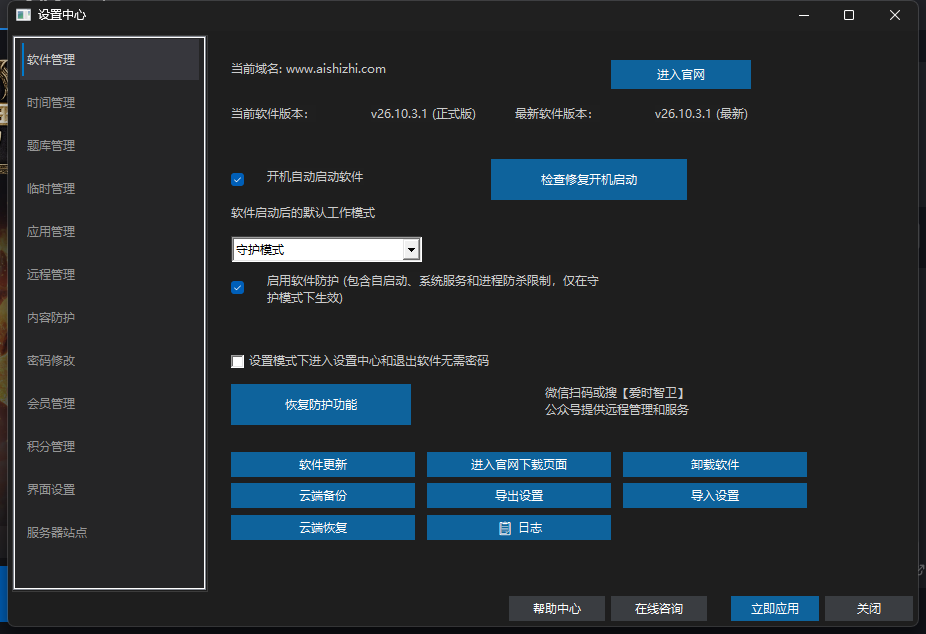Close the 设置中心 window
The width and height of the screenshot is (926, 634).
tap(895, 15)
